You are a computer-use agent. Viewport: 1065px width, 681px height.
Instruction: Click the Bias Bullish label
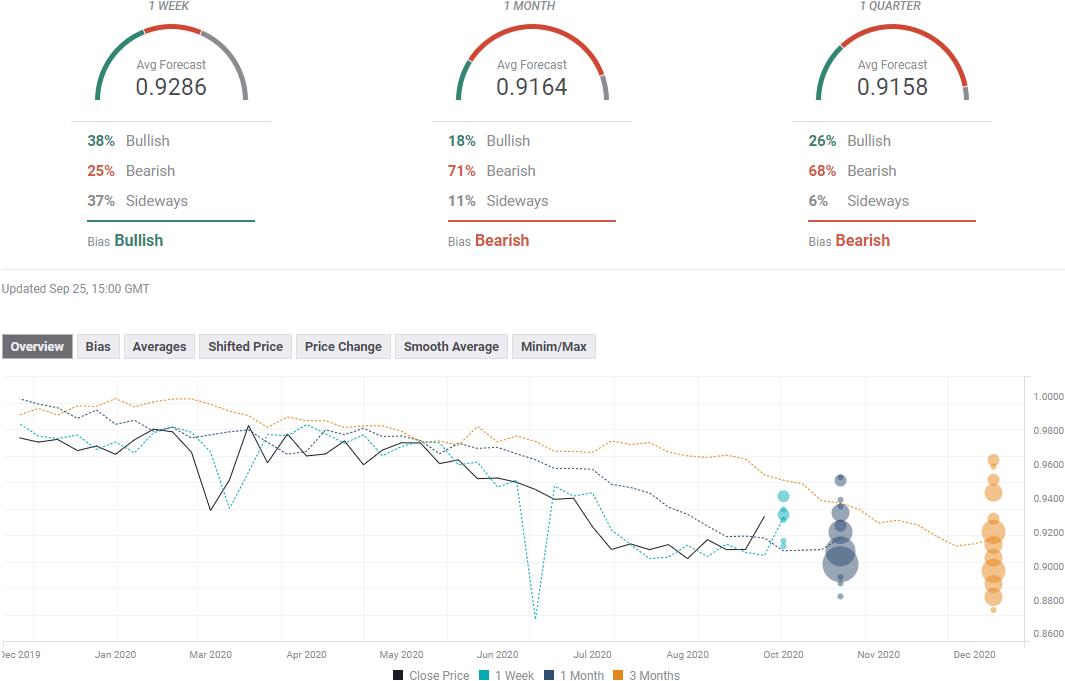pyautogui.click(x=125, y=240)
